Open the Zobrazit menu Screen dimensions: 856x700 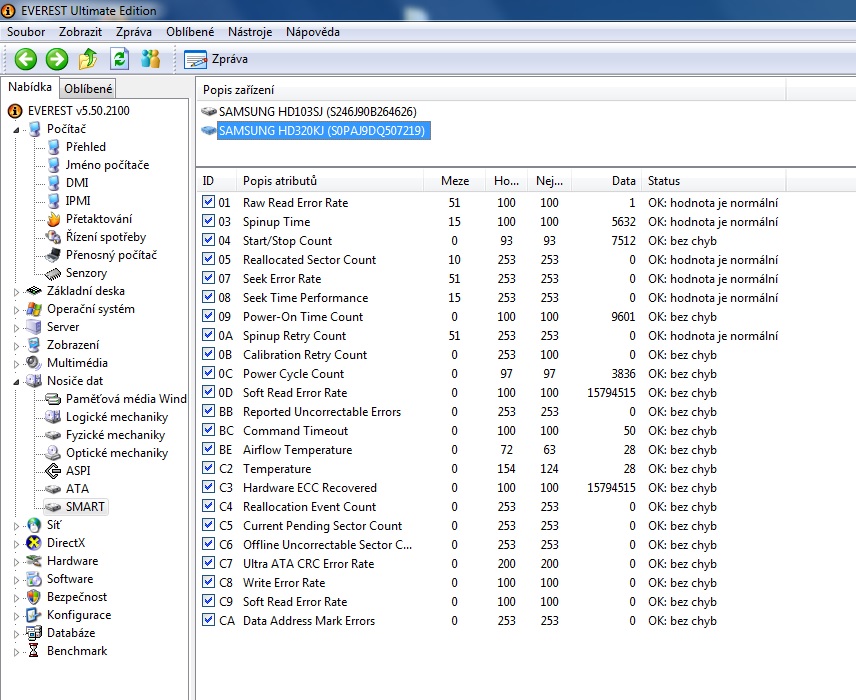coord(80,32)
